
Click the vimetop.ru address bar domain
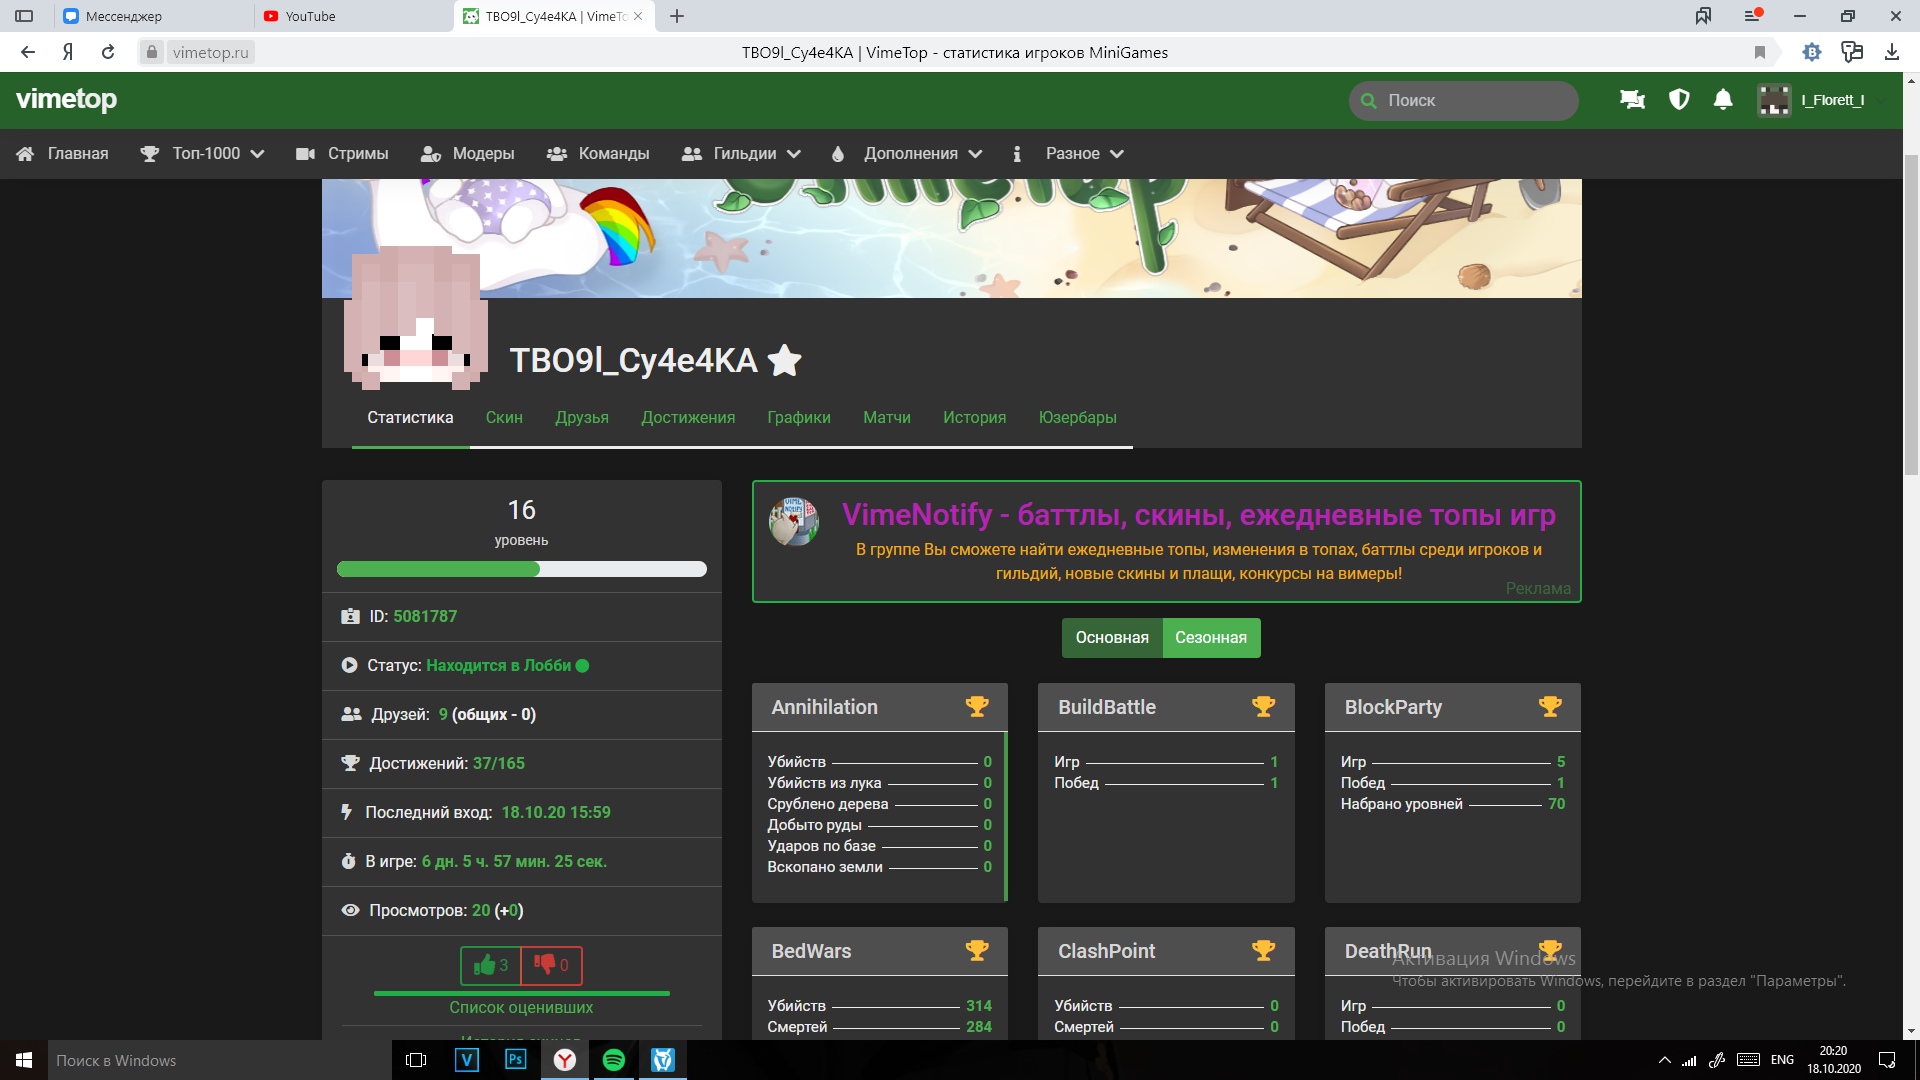point(210,52)
